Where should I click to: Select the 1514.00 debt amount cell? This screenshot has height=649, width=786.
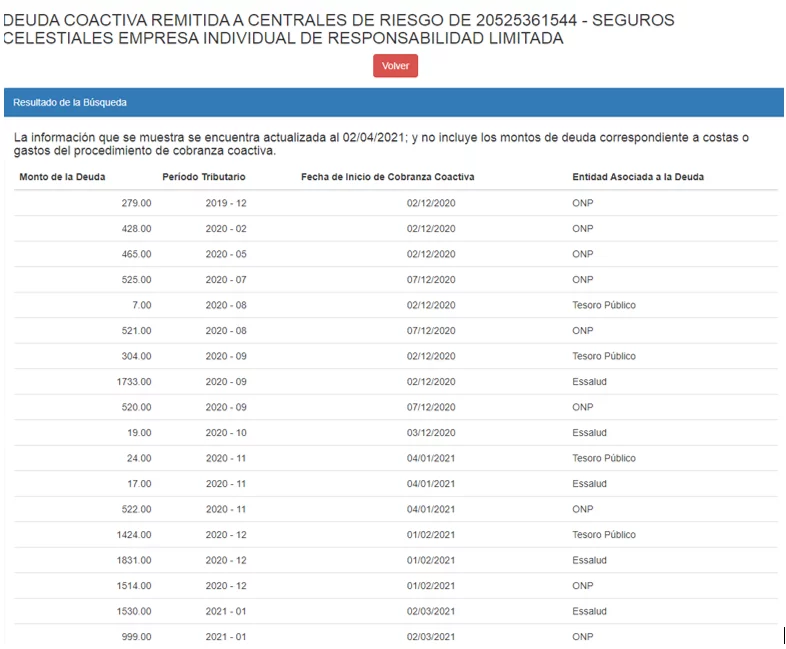[134, 586]
